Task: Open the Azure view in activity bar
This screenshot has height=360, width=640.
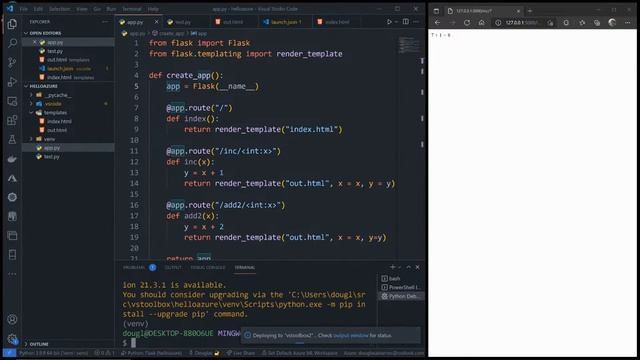Action: pos(12,178)
